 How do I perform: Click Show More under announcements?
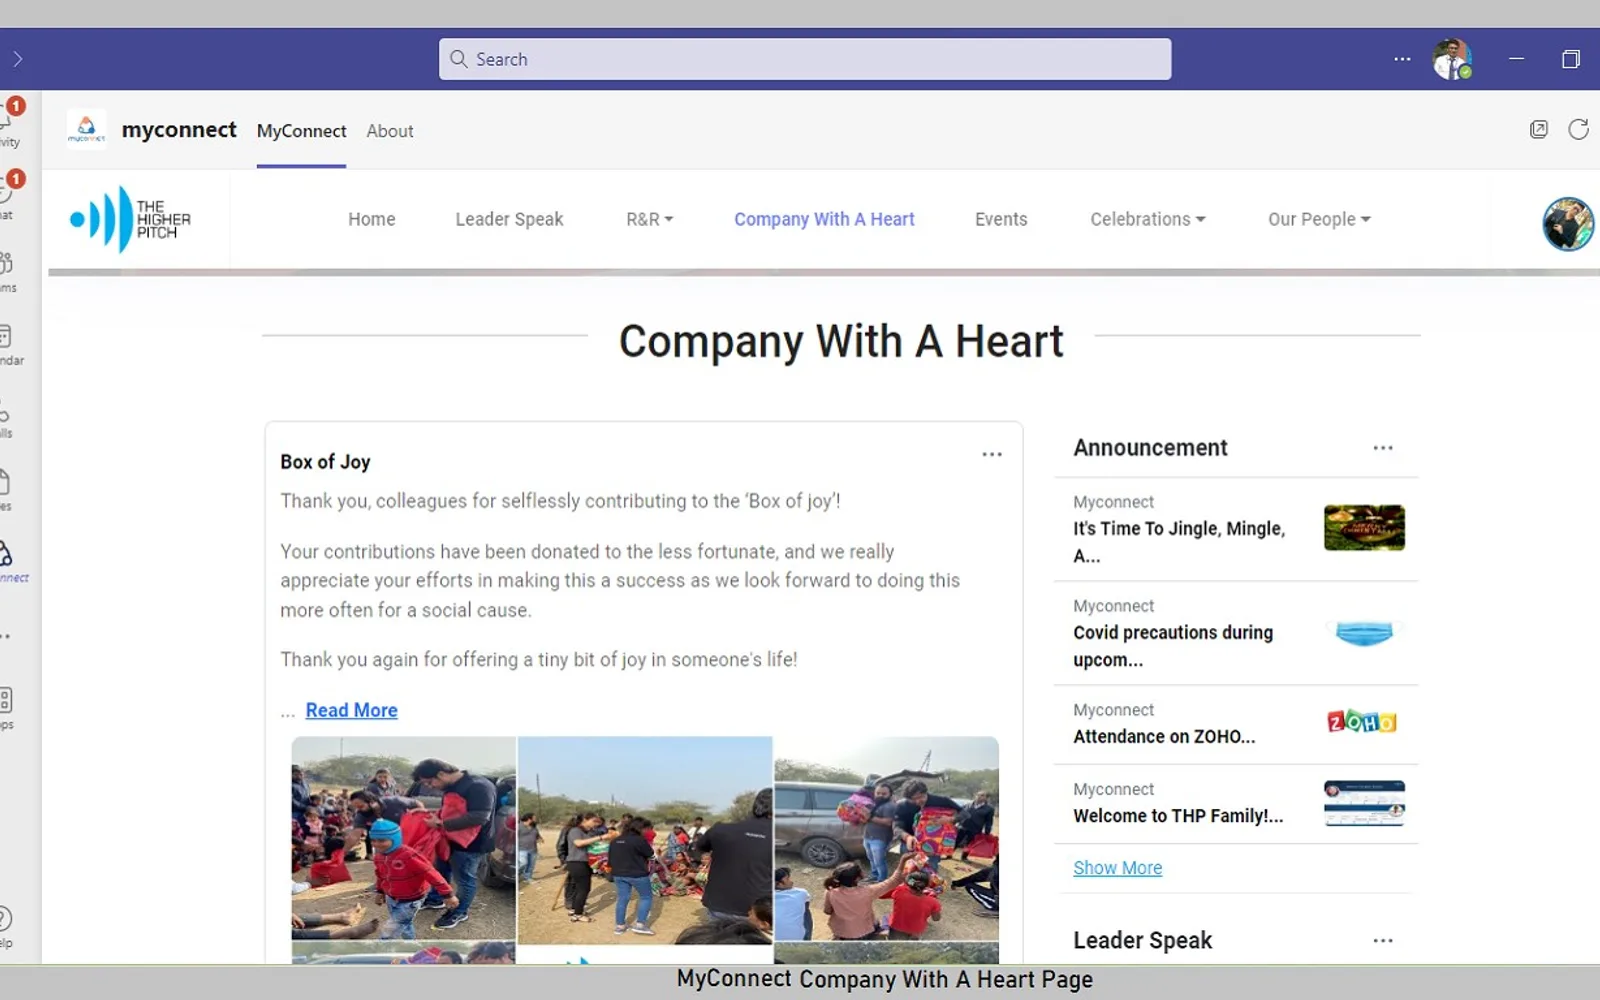point(1117,868)
